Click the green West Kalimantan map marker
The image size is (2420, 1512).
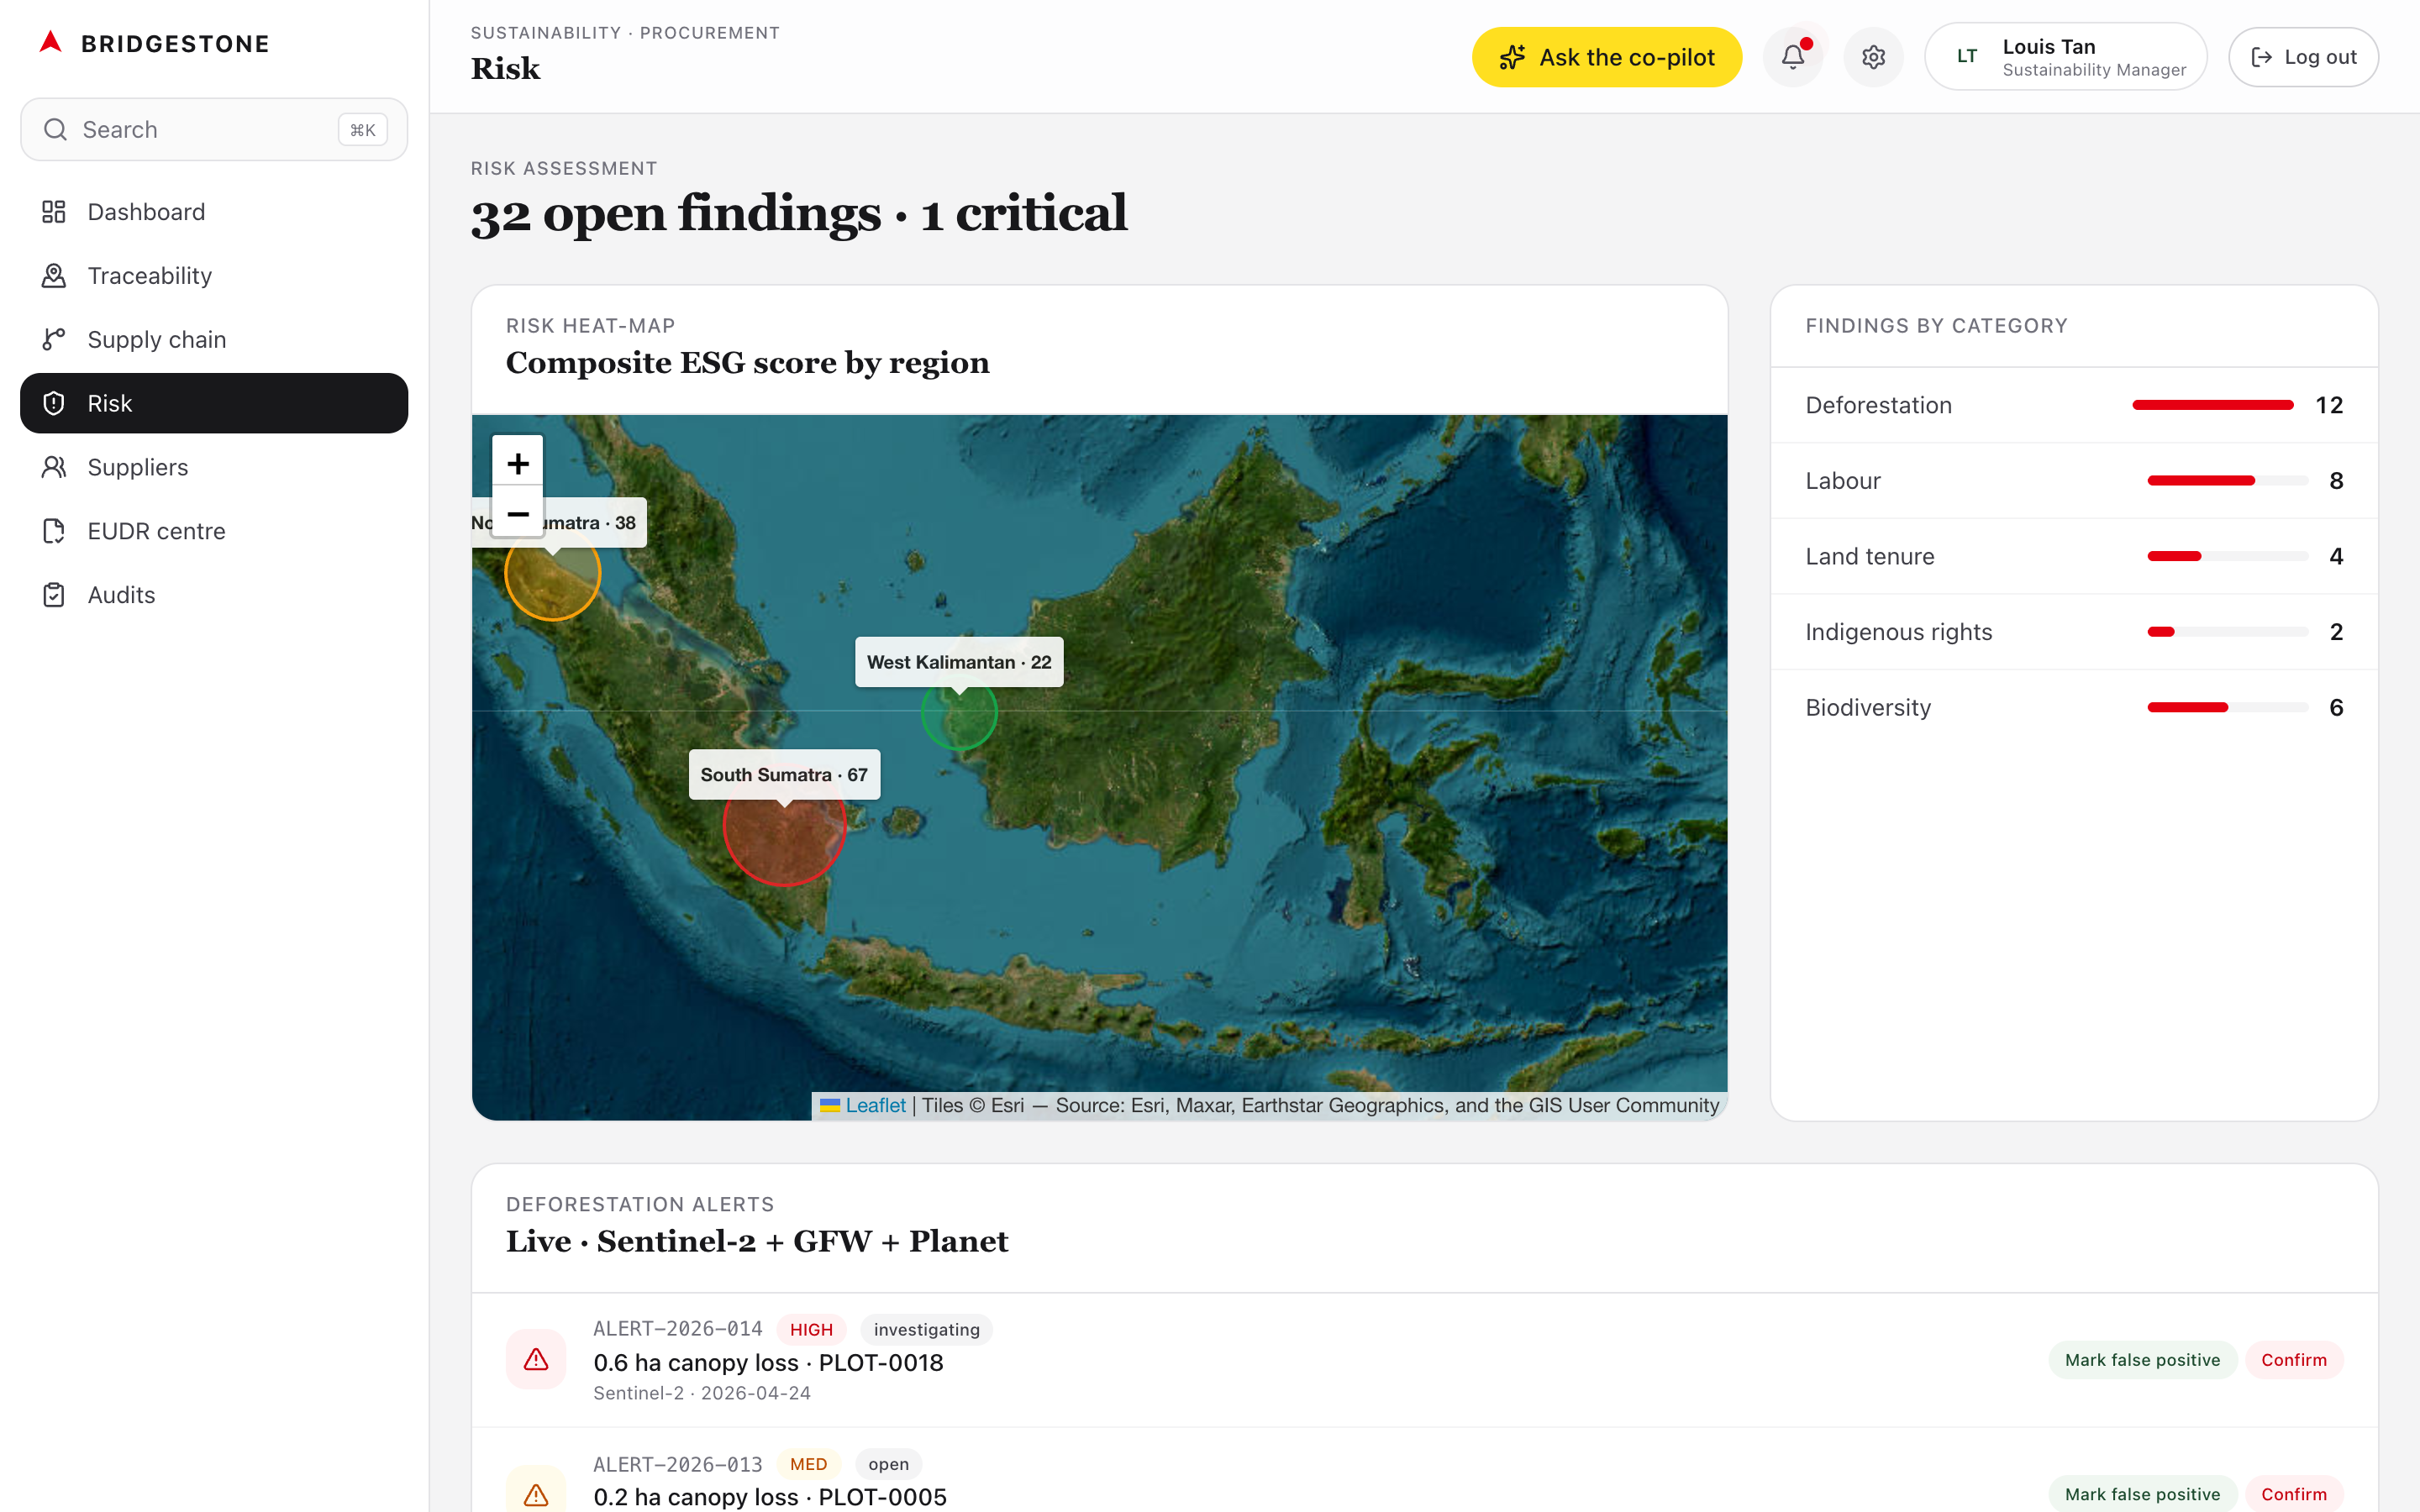pos(959,713)
